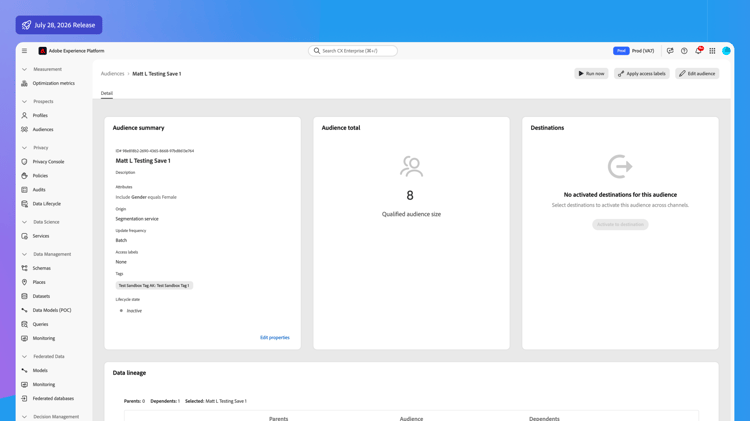The height and width of the screenshot is (421, 750).
Task: Click the Schemas sidebar icon
Action: (24, 268)
